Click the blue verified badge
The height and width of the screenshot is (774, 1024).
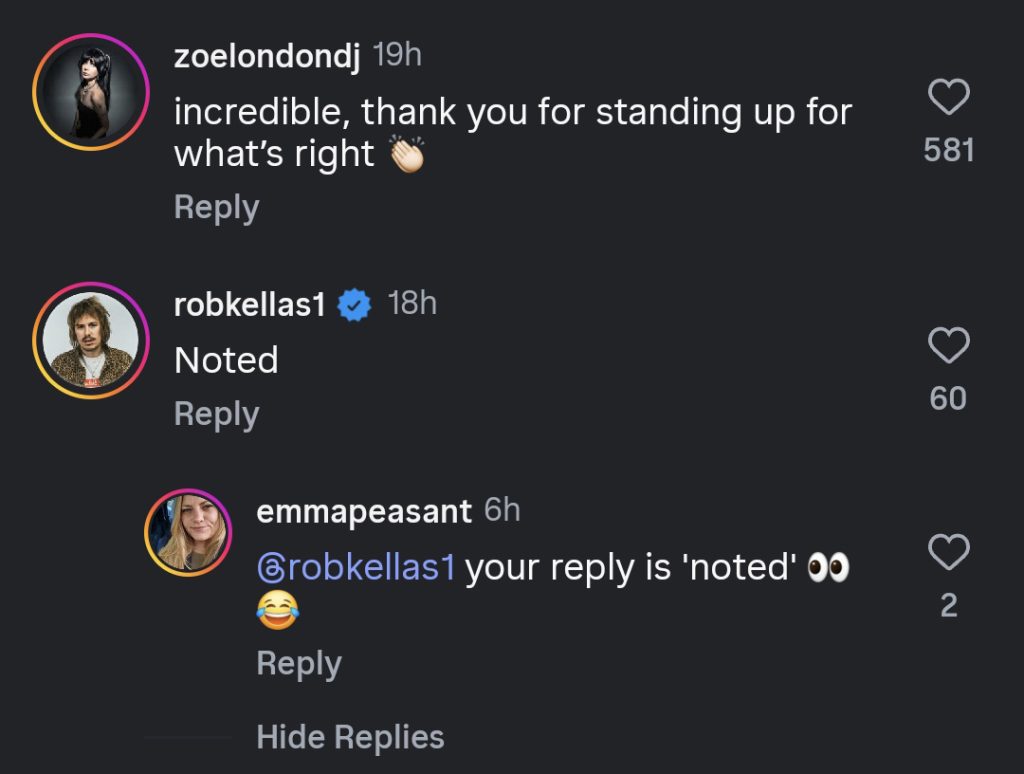[x=354, y=305]
